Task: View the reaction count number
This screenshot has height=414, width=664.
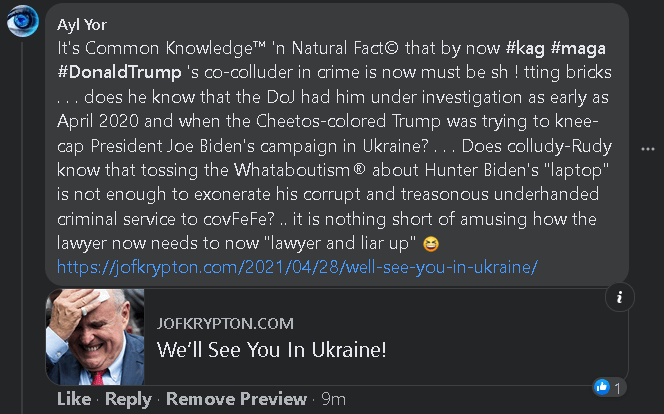Action: (620, 386)
